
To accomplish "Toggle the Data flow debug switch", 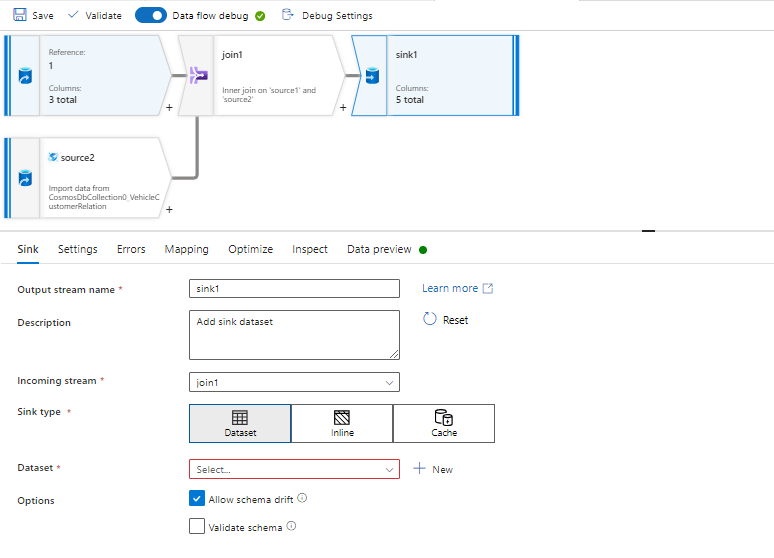I will (151, 15).
